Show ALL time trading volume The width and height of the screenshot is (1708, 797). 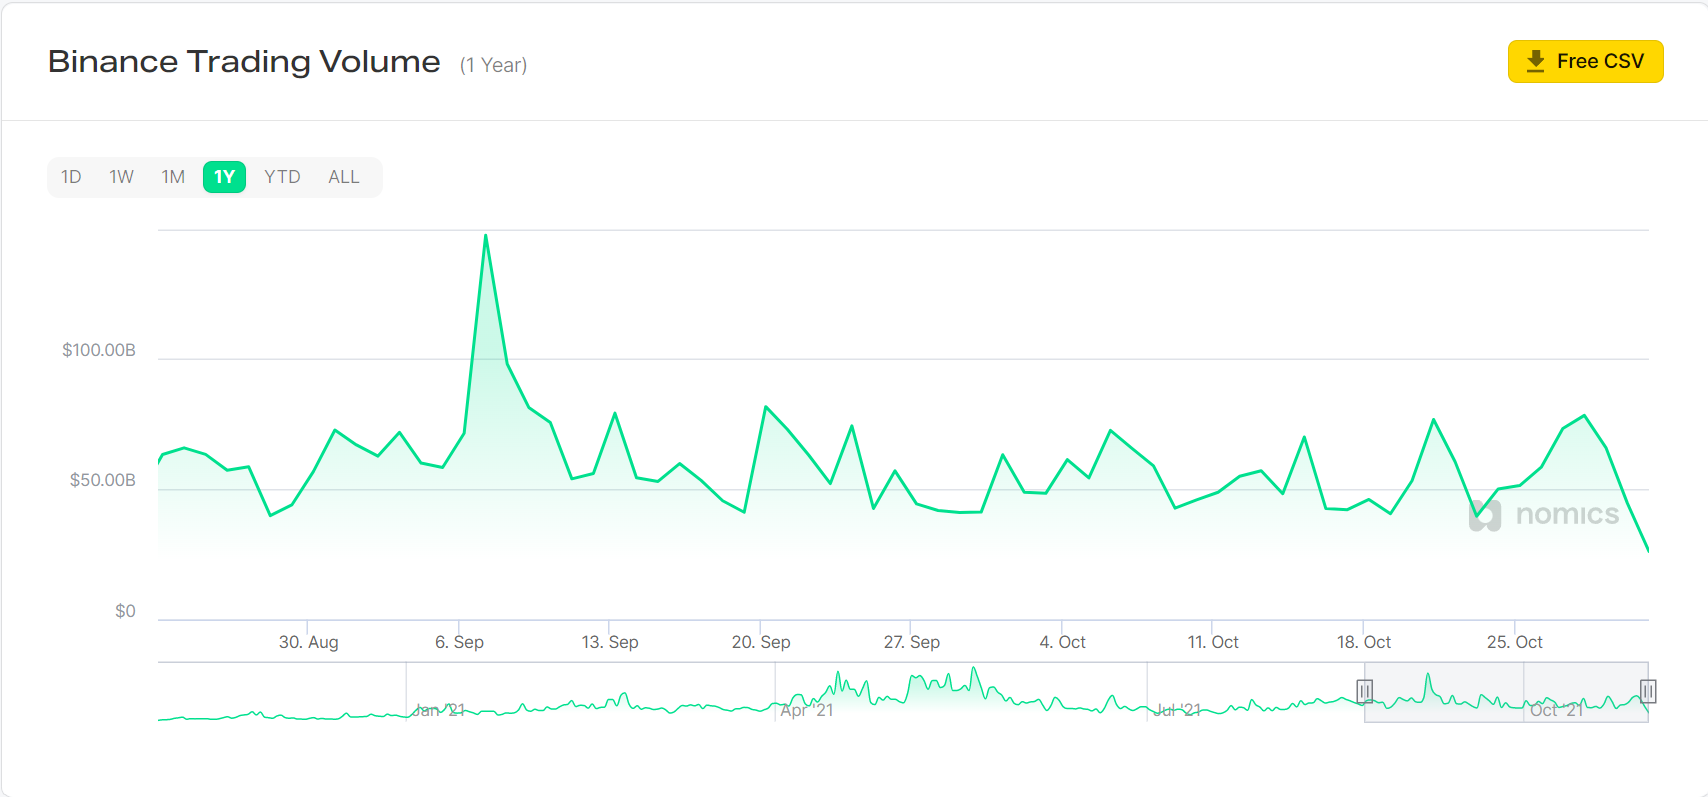tap(344, 177)
